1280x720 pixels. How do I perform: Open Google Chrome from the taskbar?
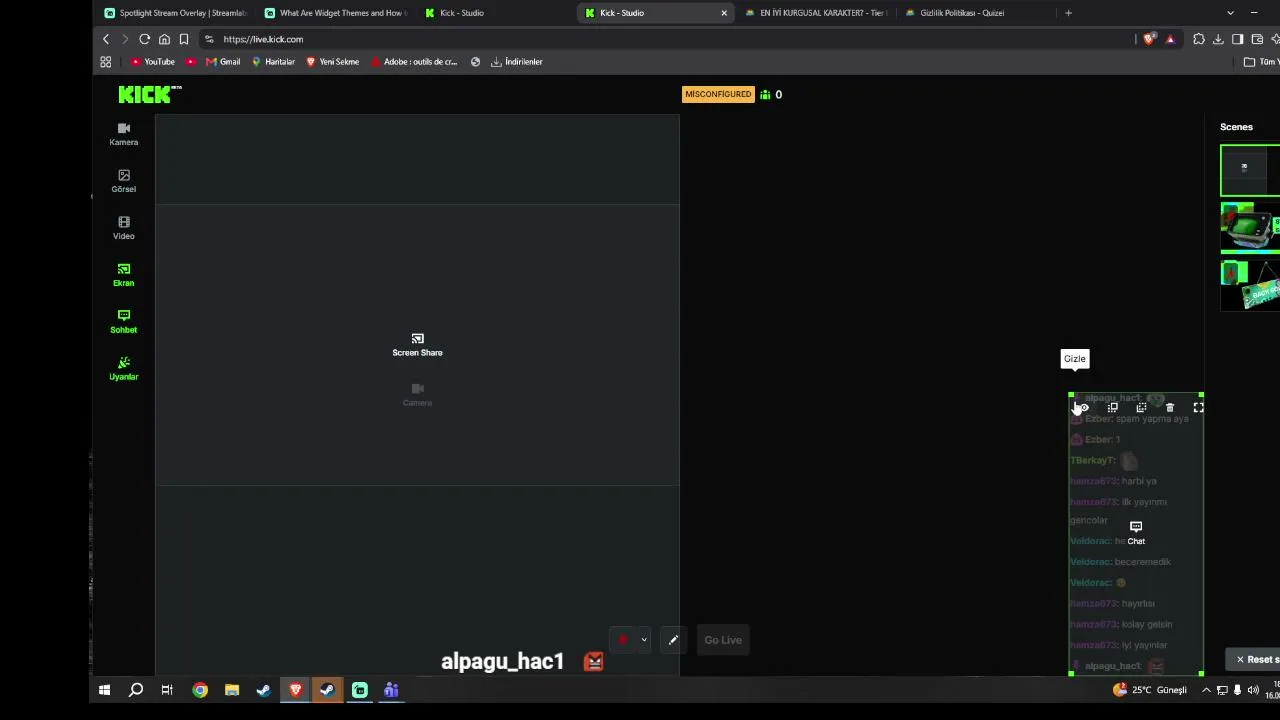pos(200,690)
